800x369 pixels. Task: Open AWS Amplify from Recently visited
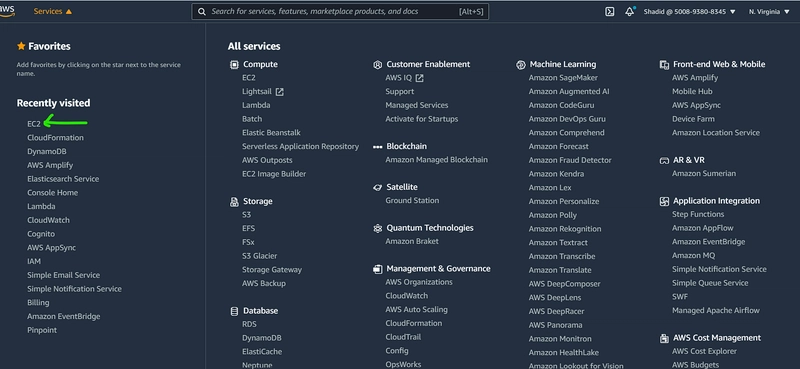pos(50,165)
